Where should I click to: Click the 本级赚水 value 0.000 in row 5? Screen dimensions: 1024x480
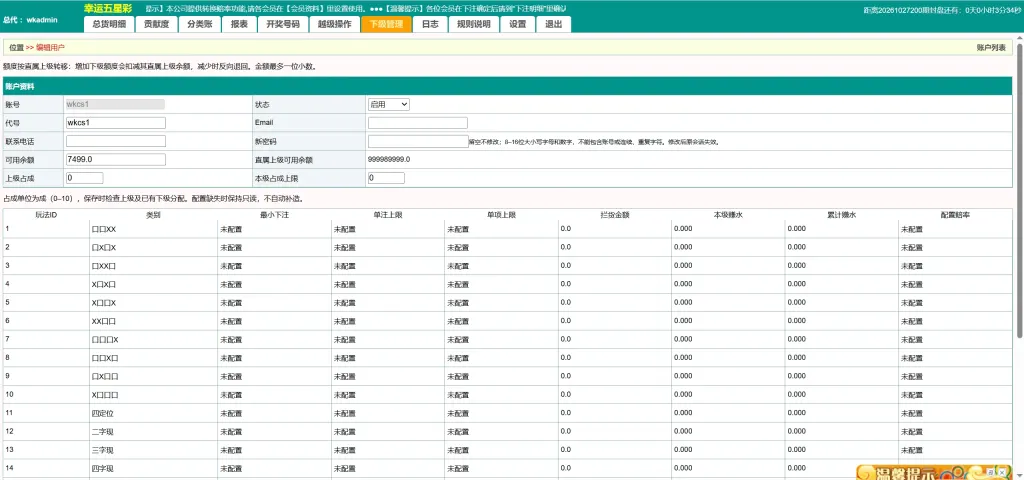(682, 302)
